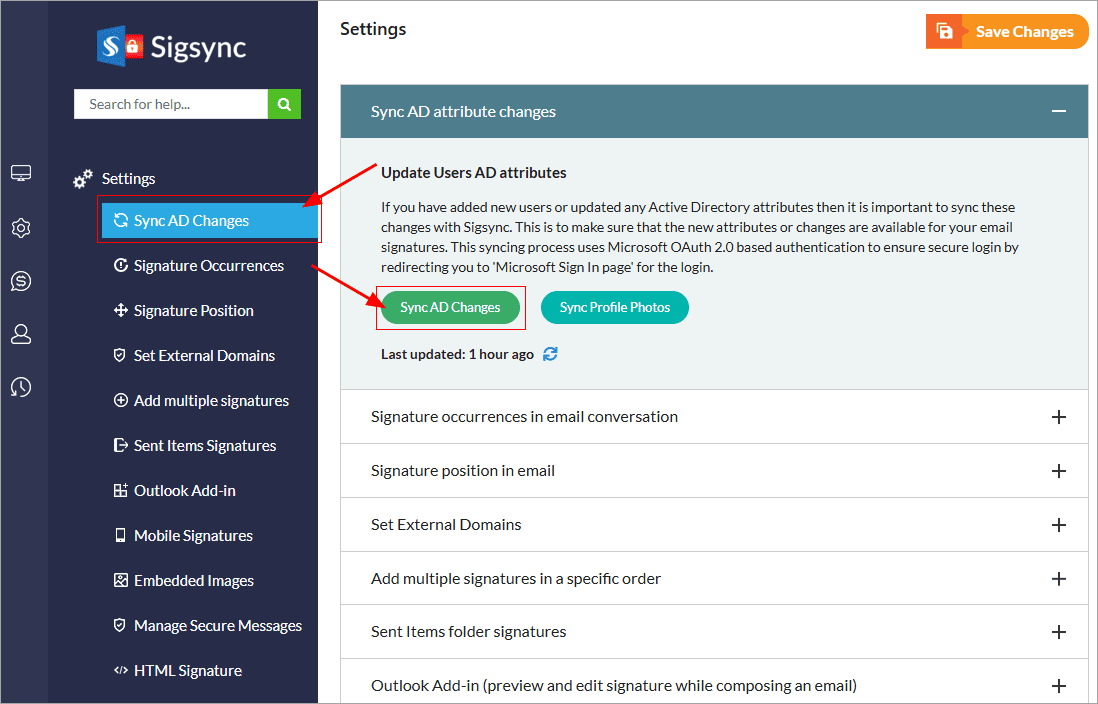
Task: Expand Sent Items folder signatures section
Action: tap(1058, 632)
